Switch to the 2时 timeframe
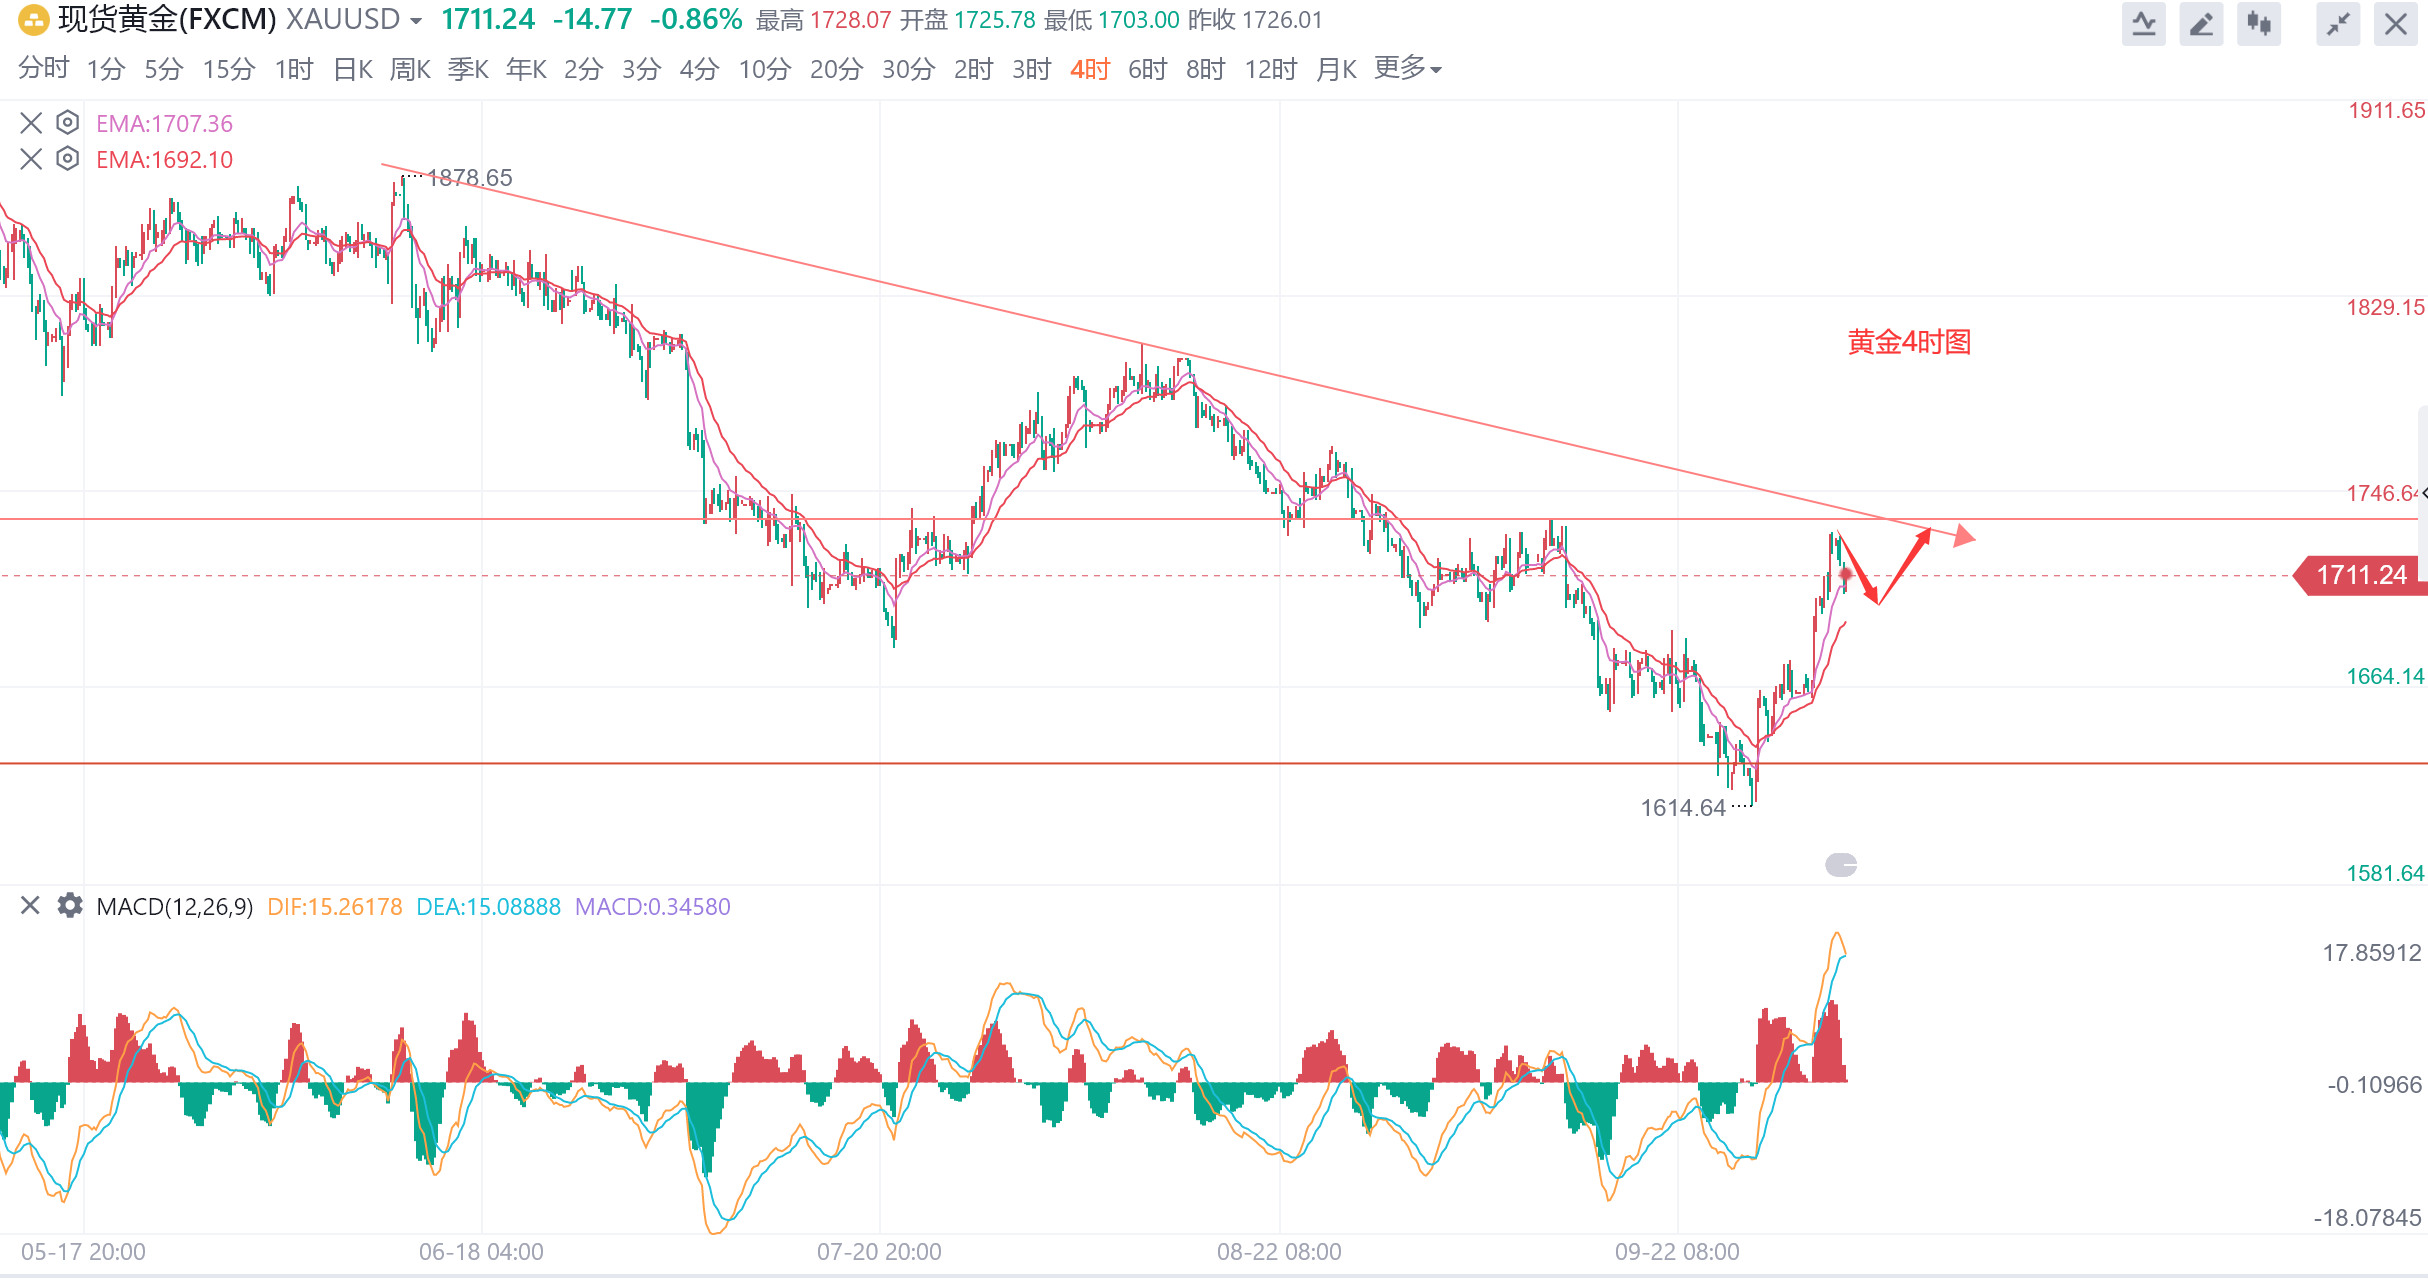The image size is (2428, 1279). point(974,68)
